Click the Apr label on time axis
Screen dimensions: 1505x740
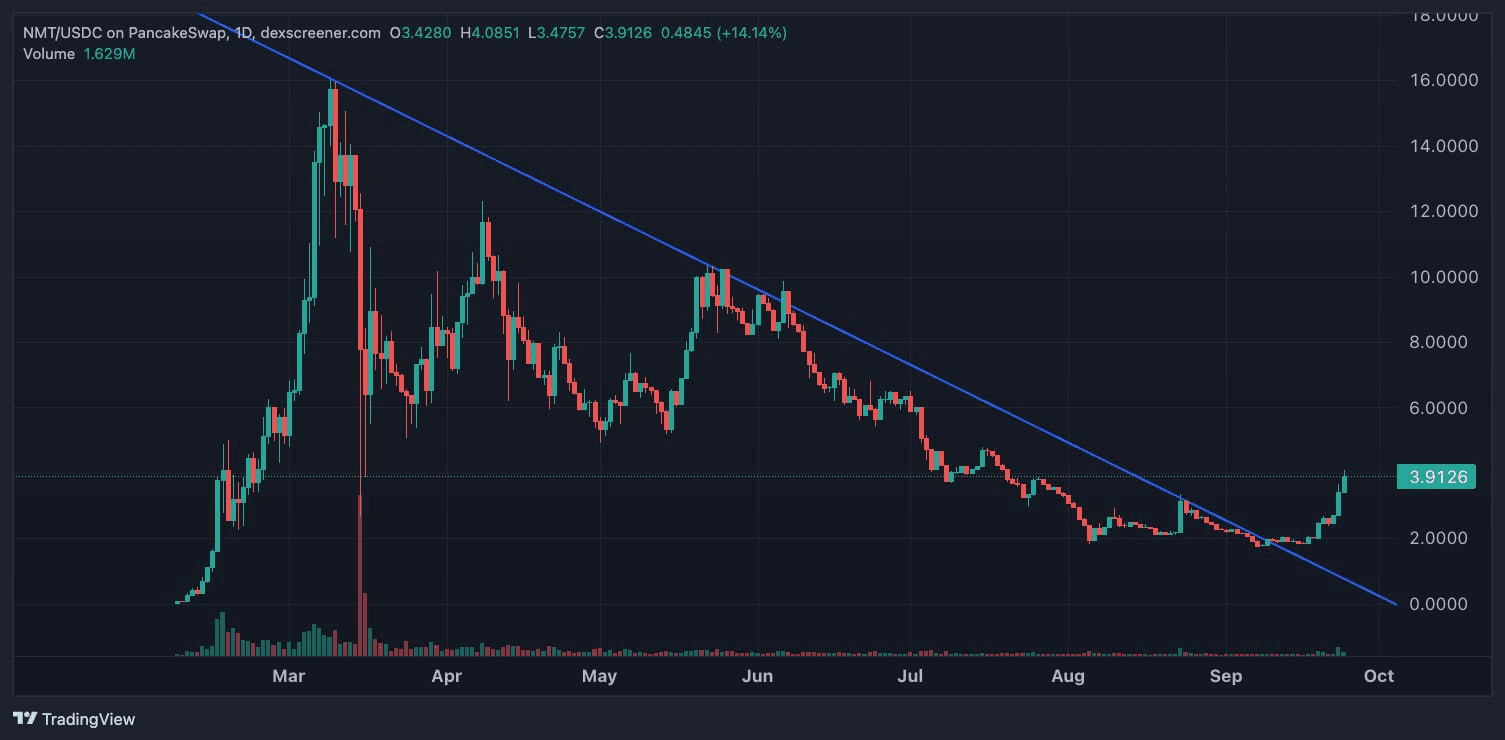click(x=446, y=677)
